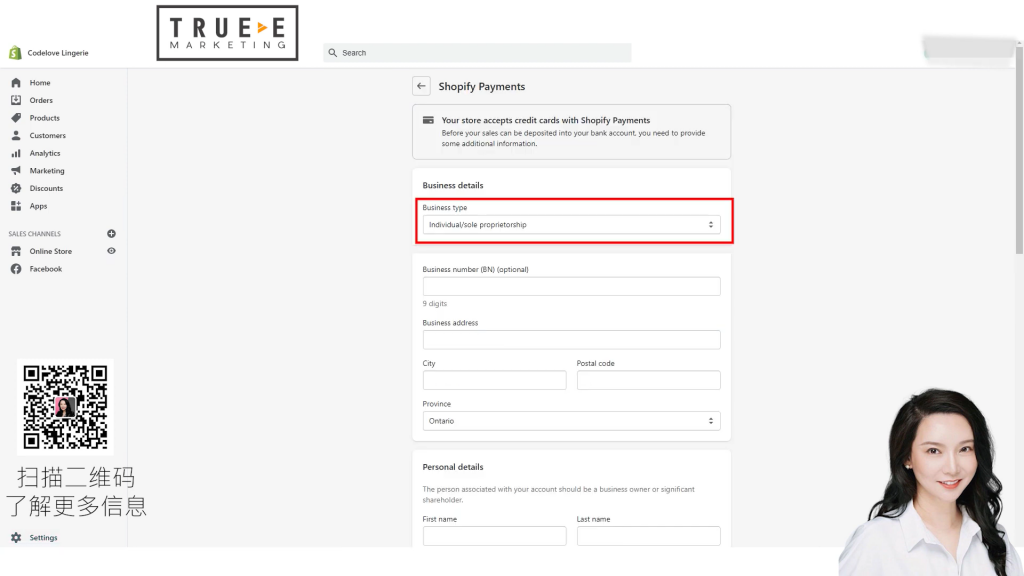Click the page vertical scrollbar
This screenshot has height=576, width=1024.
(x=1019, y=150)
